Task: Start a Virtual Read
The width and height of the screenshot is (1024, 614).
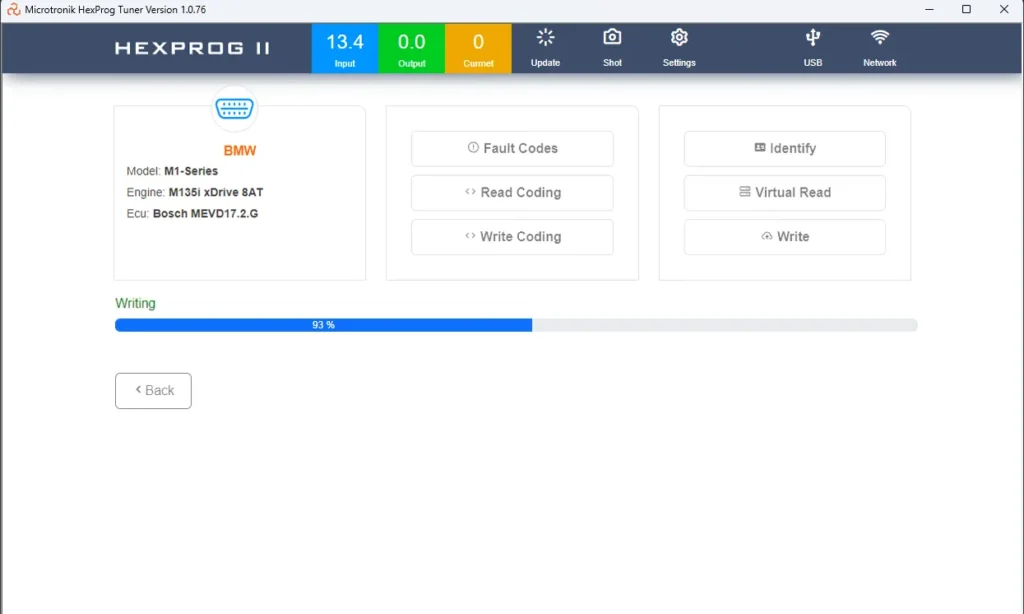Action: coord(784,193)
